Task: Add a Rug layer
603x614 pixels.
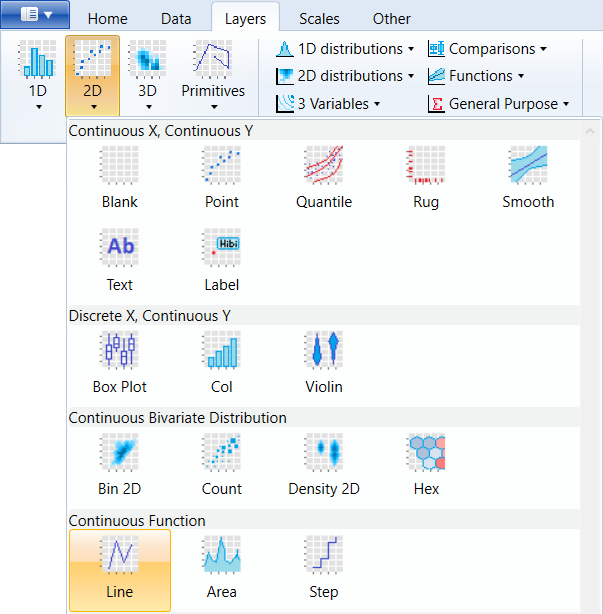Action: [426, 177]
